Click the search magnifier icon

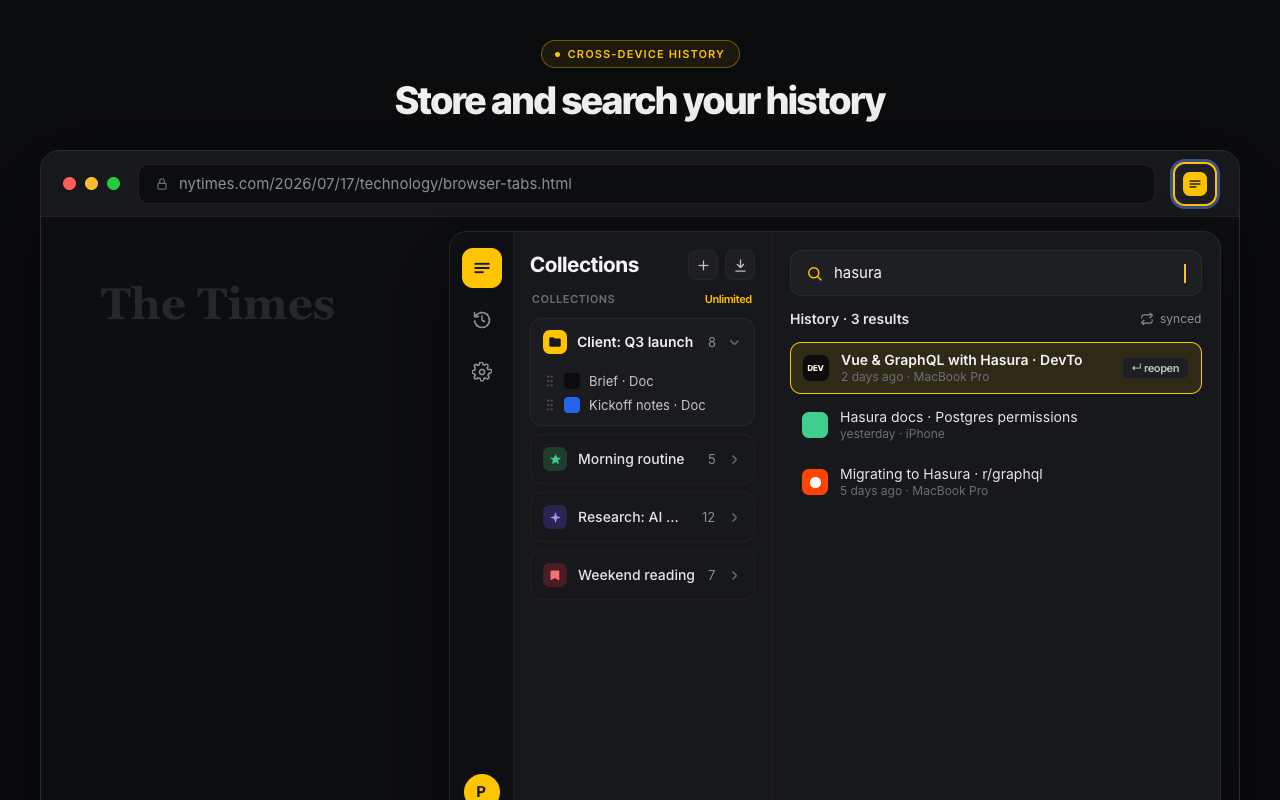(815, 273)
